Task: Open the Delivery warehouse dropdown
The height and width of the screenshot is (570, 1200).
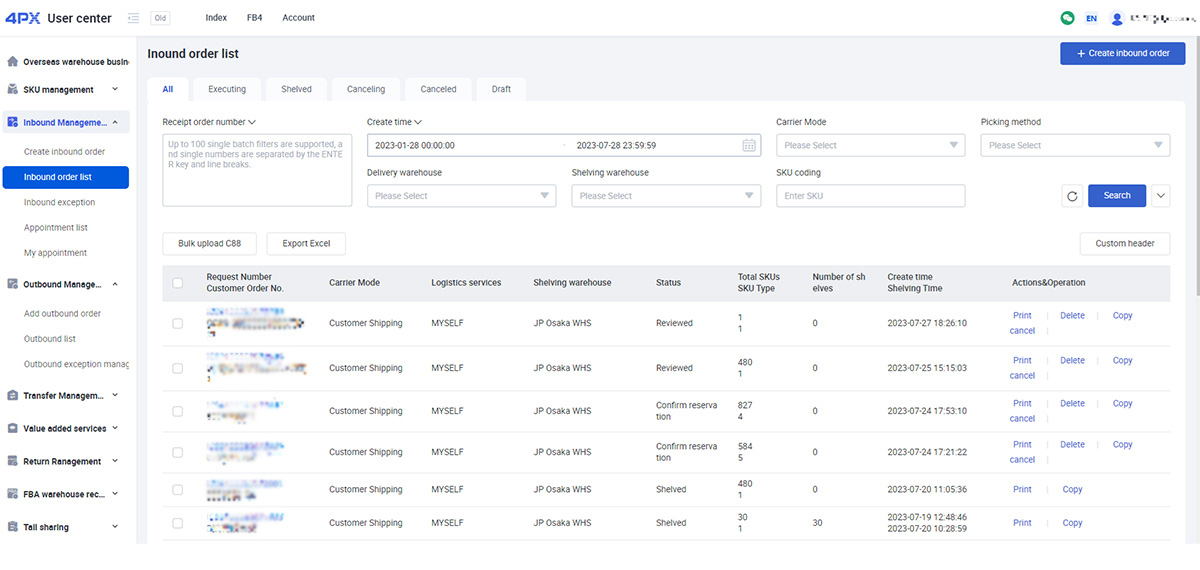Action: coord(461,196)
